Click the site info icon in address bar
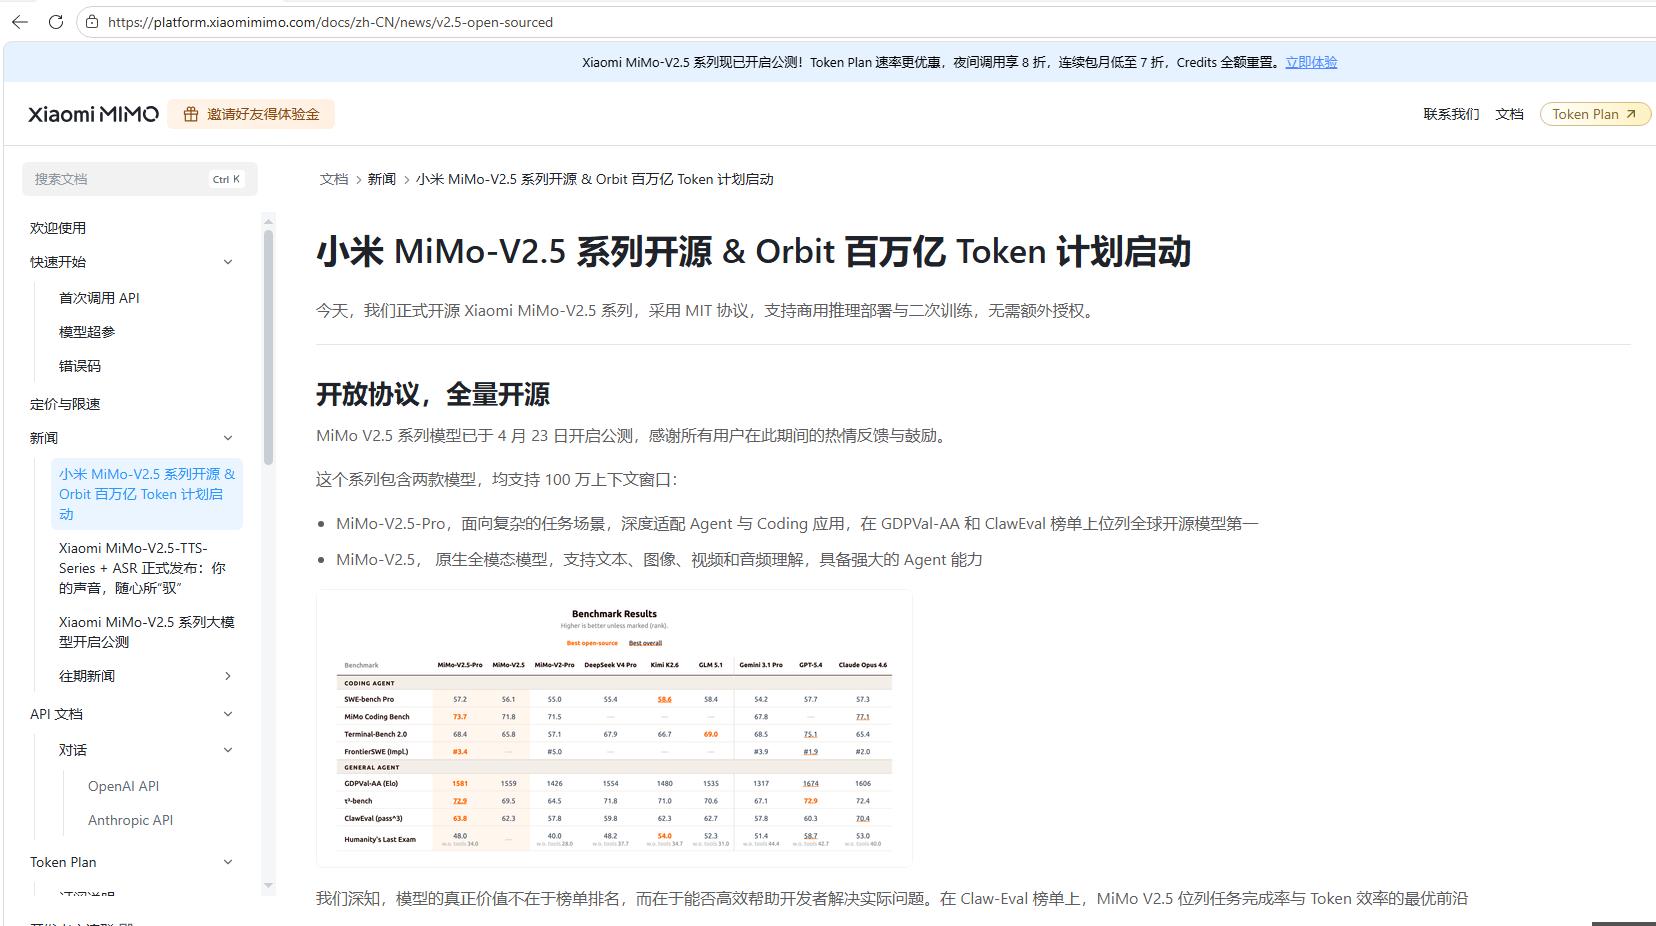 click(92, 22)
